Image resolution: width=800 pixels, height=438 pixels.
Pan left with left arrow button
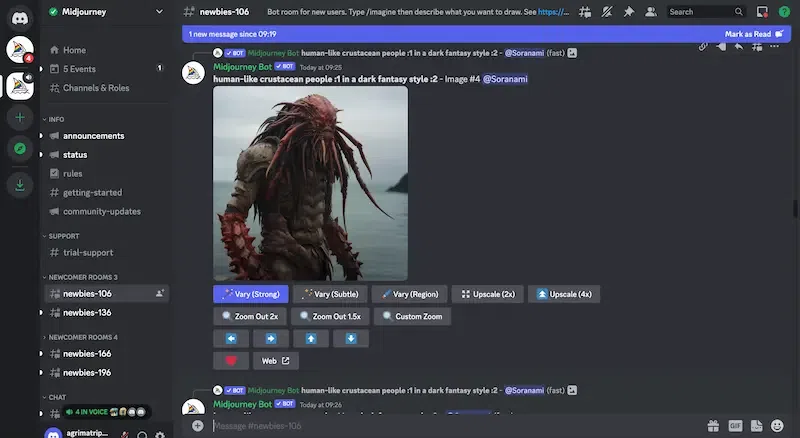point(231,338)
